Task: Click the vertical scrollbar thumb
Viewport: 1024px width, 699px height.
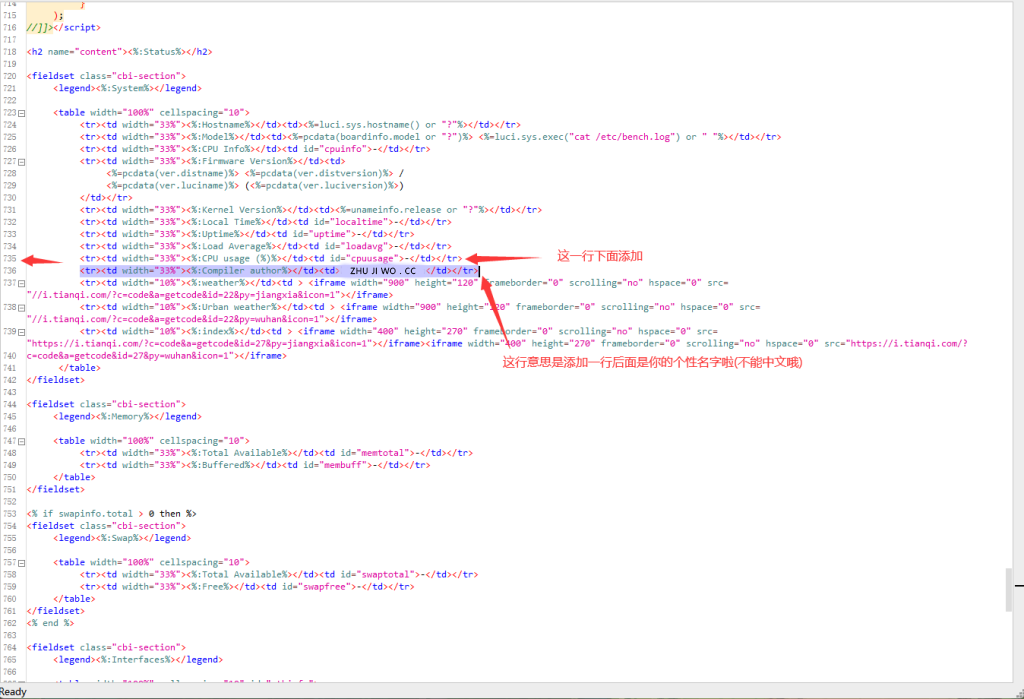Action: 1008,590
